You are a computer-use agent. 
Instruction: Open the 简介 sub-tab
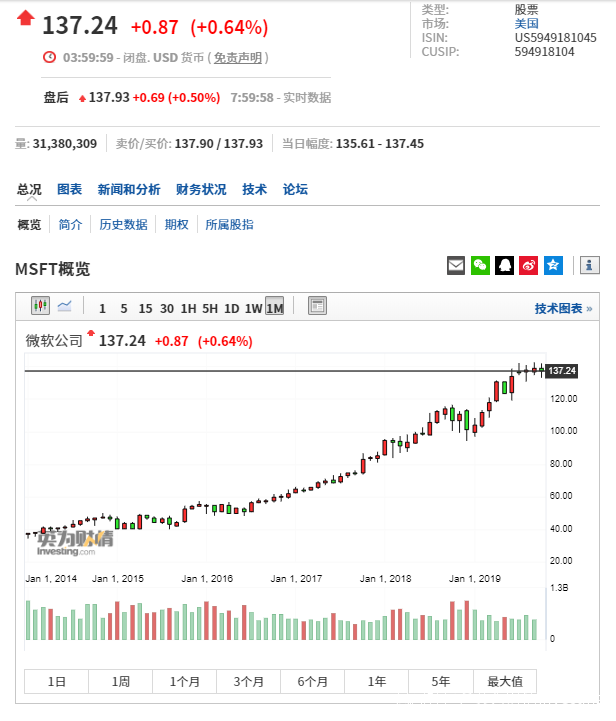70,225
